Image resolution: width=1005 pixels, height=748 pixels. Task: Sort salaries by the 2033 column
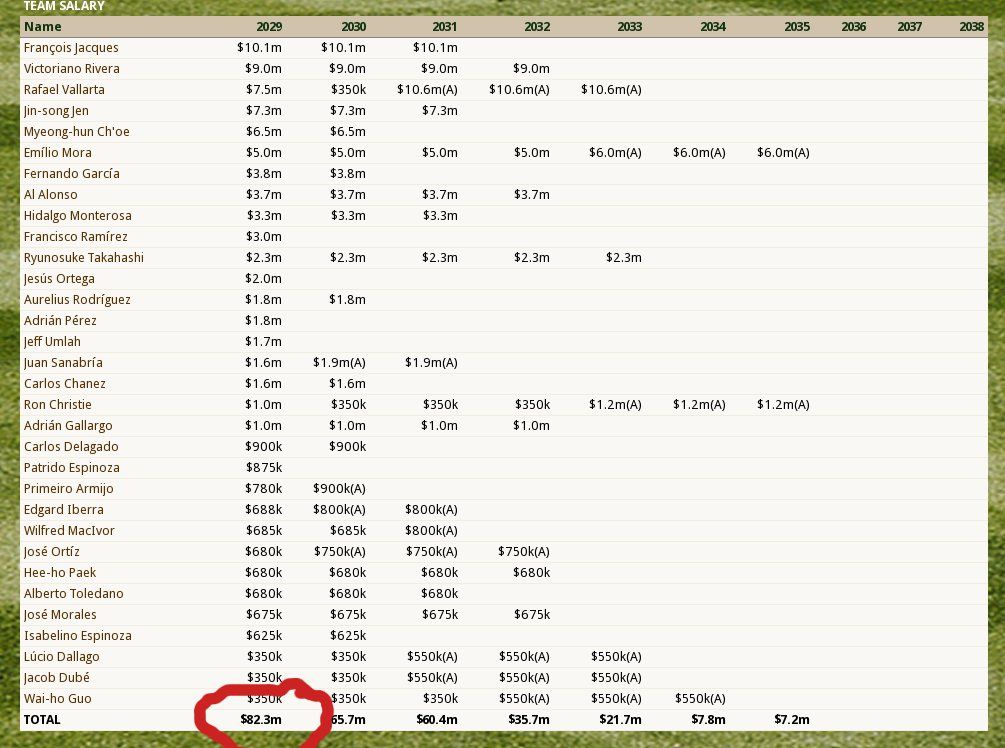point(629,26)
